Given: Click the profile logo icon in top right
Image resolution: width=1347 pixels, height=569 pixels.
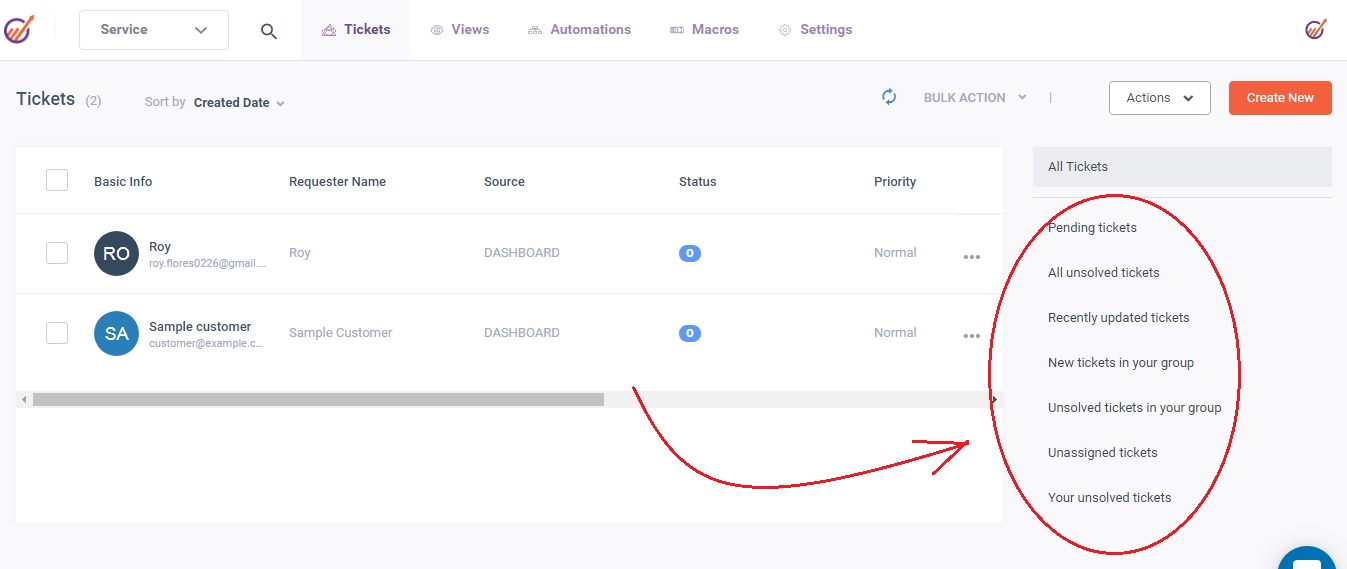Looking at the screenshot, I should point(1316,30).
